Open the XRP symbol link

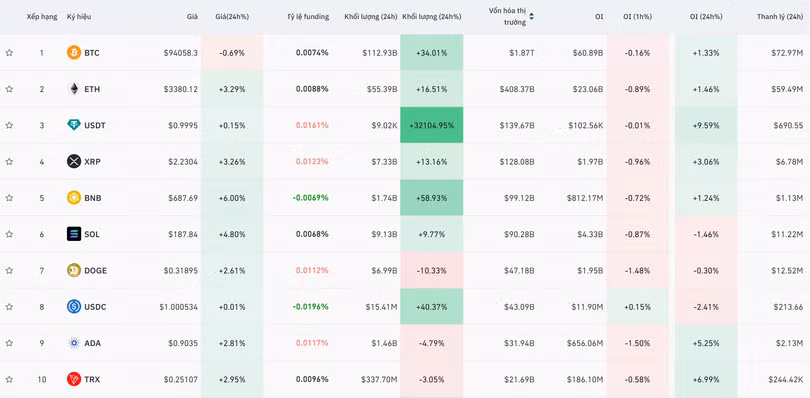click(92, 161)
